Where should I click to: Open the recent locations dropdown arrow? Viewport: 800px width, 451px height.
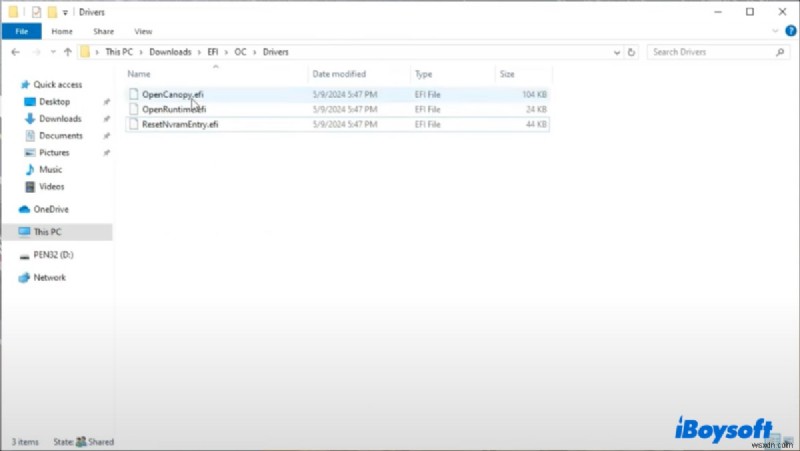pos(53,52)
